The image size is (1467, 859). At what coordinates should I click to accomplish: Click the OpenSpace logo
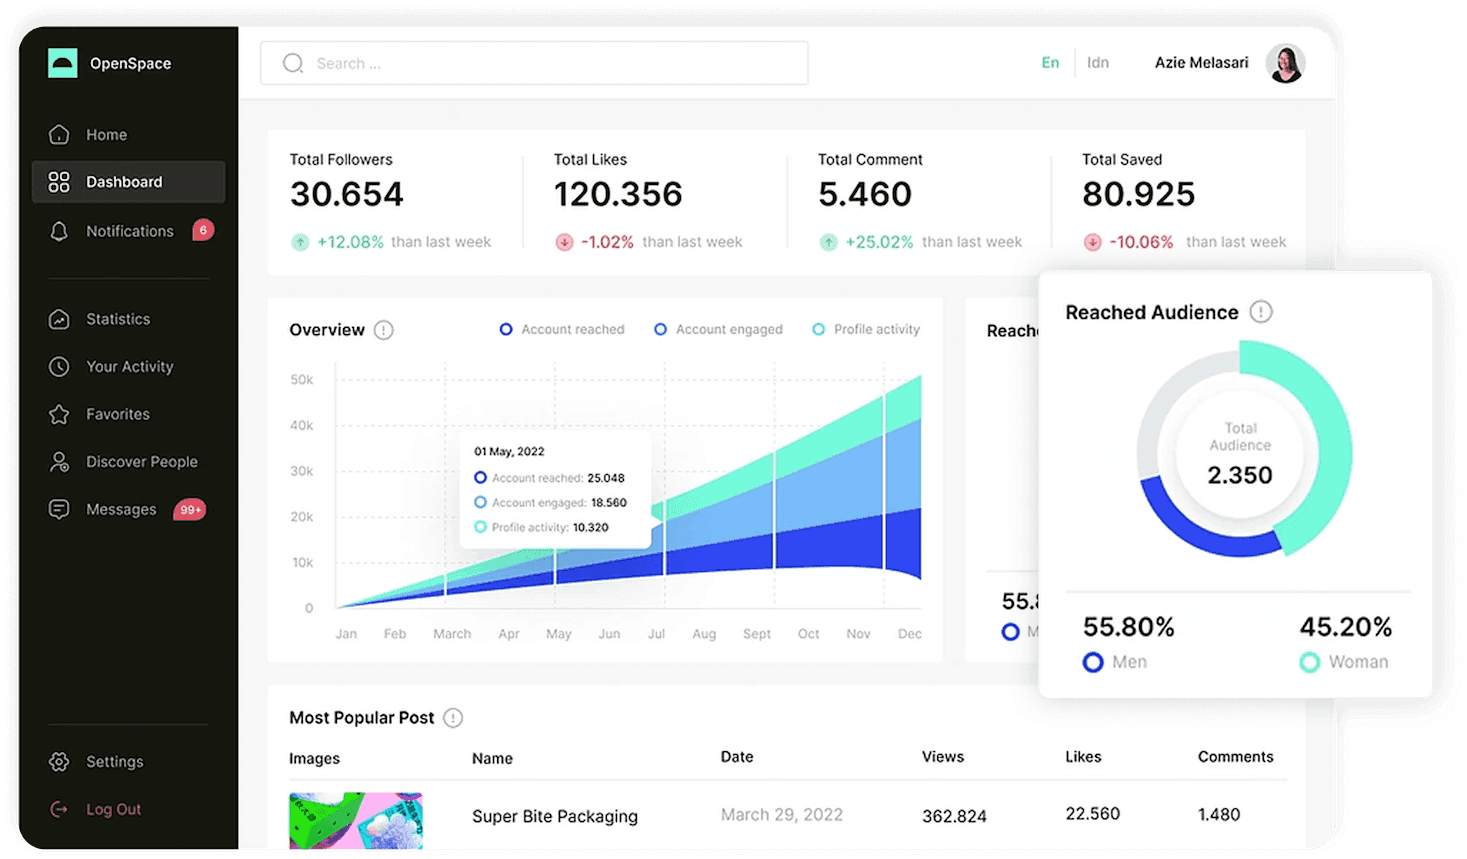(64, 62)
